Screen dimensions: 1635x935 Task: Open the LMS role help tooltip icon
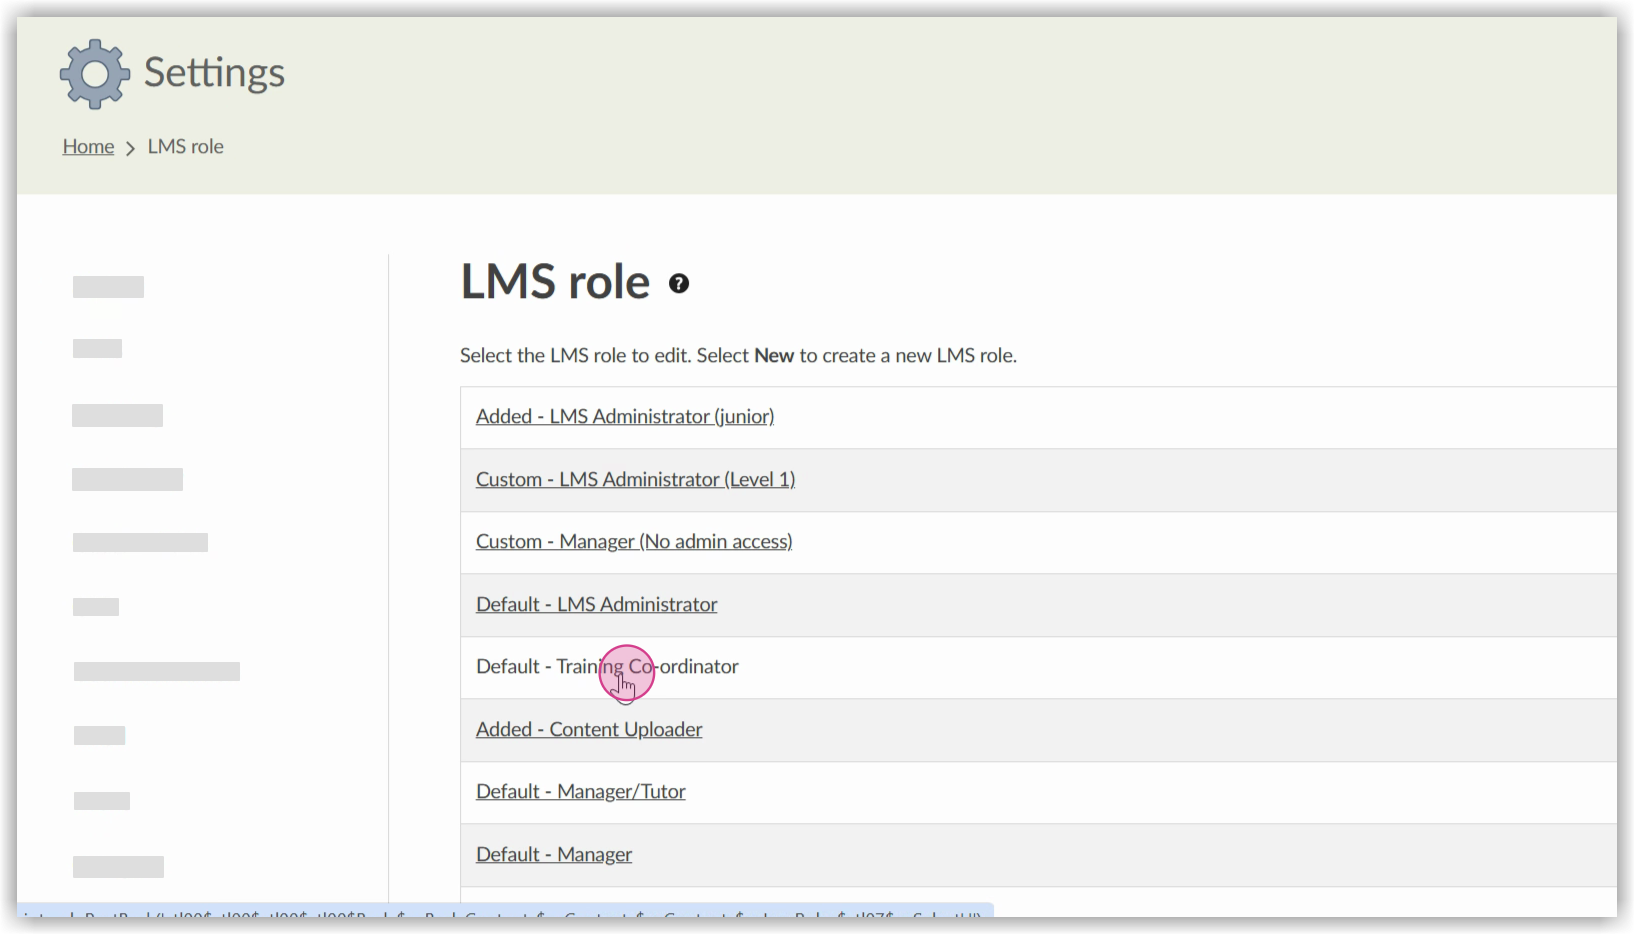(679, 283)
